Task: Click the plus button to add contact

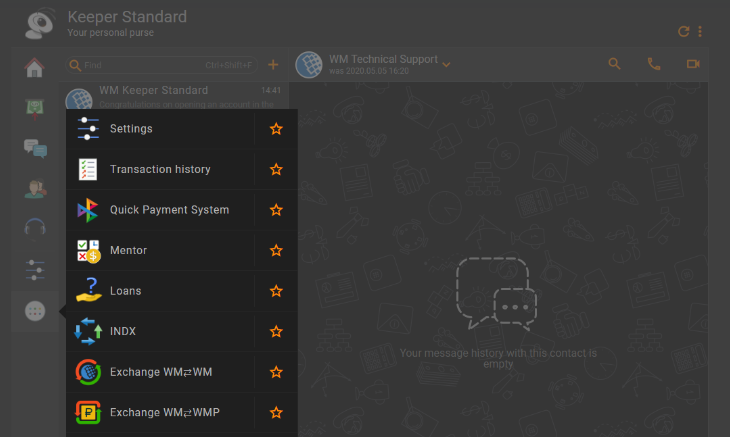Action: click(273, 65)
